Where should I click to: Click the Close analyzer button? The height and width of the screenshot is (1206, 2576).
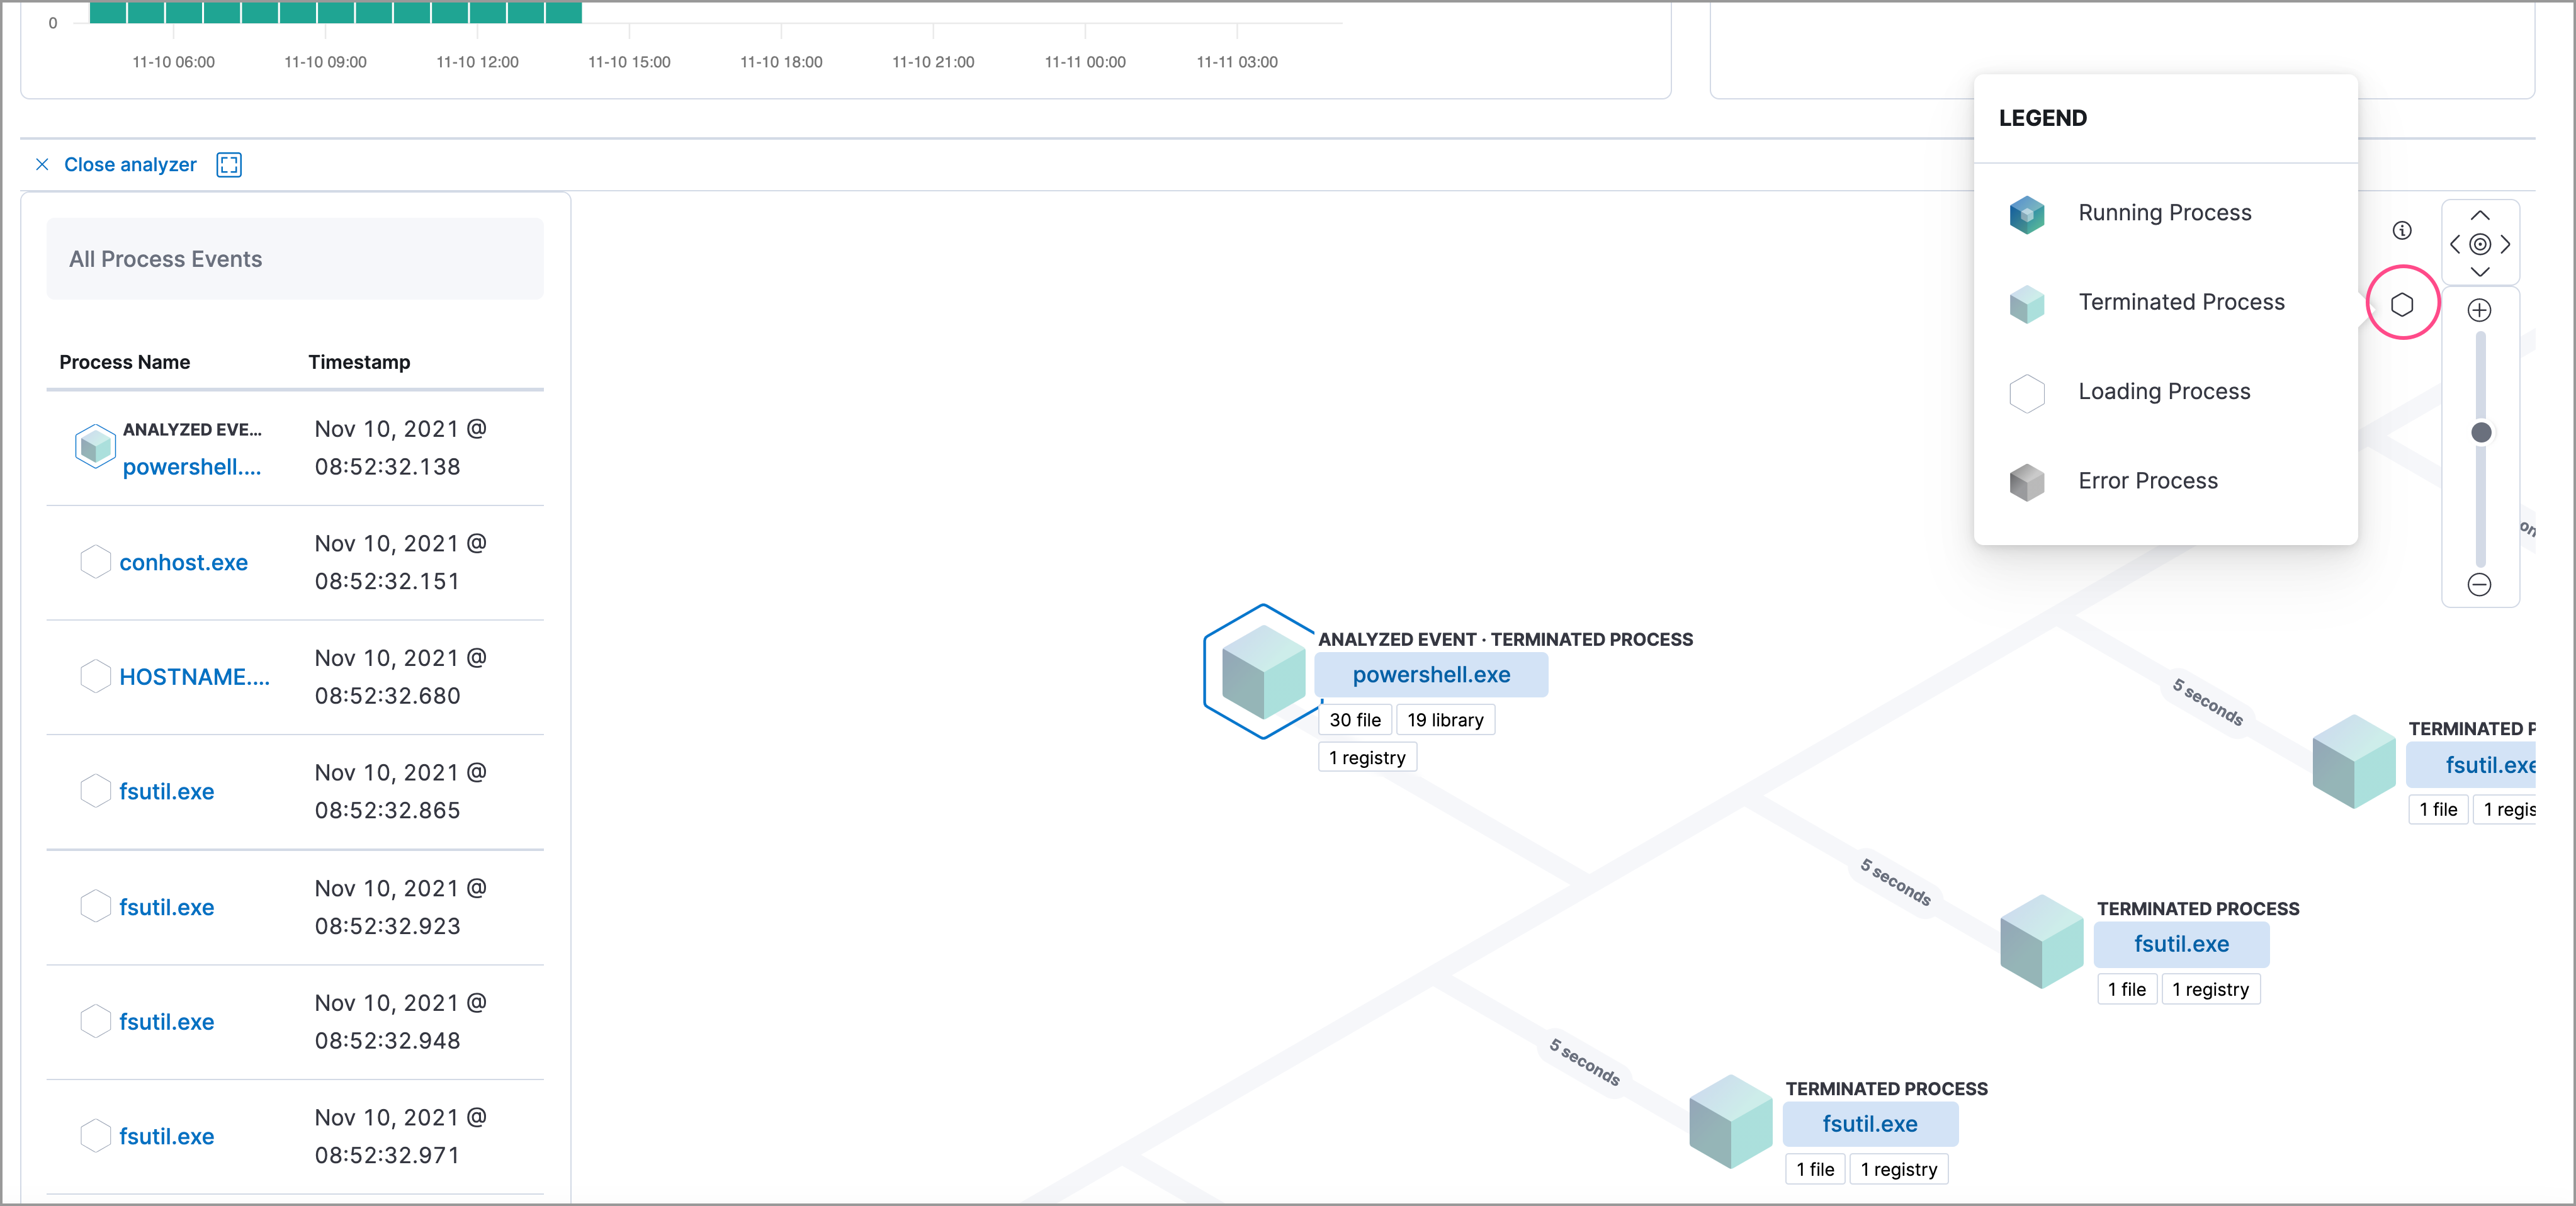(x=115, y=164)
